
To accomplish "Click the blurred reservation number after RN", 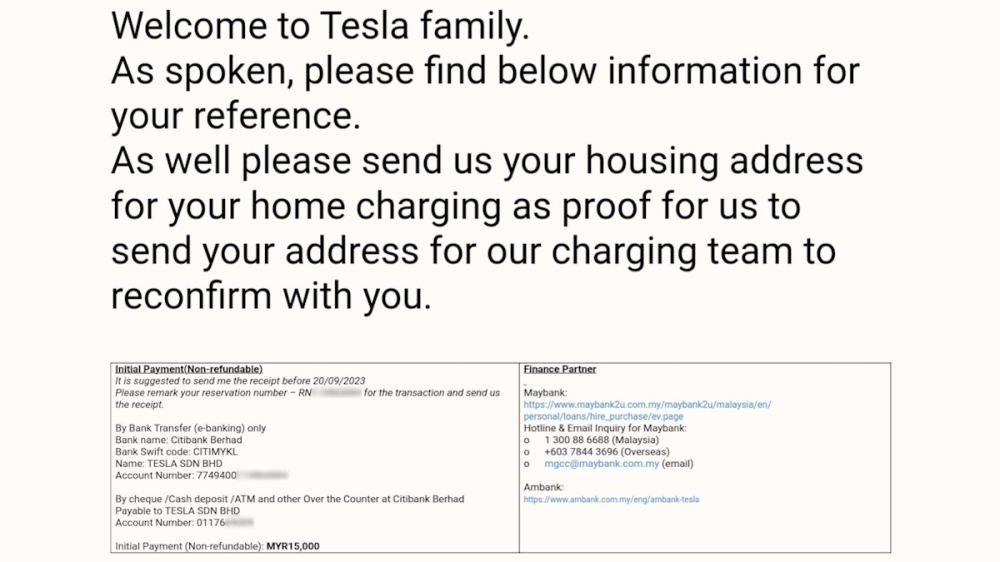I will click(336, 393).
